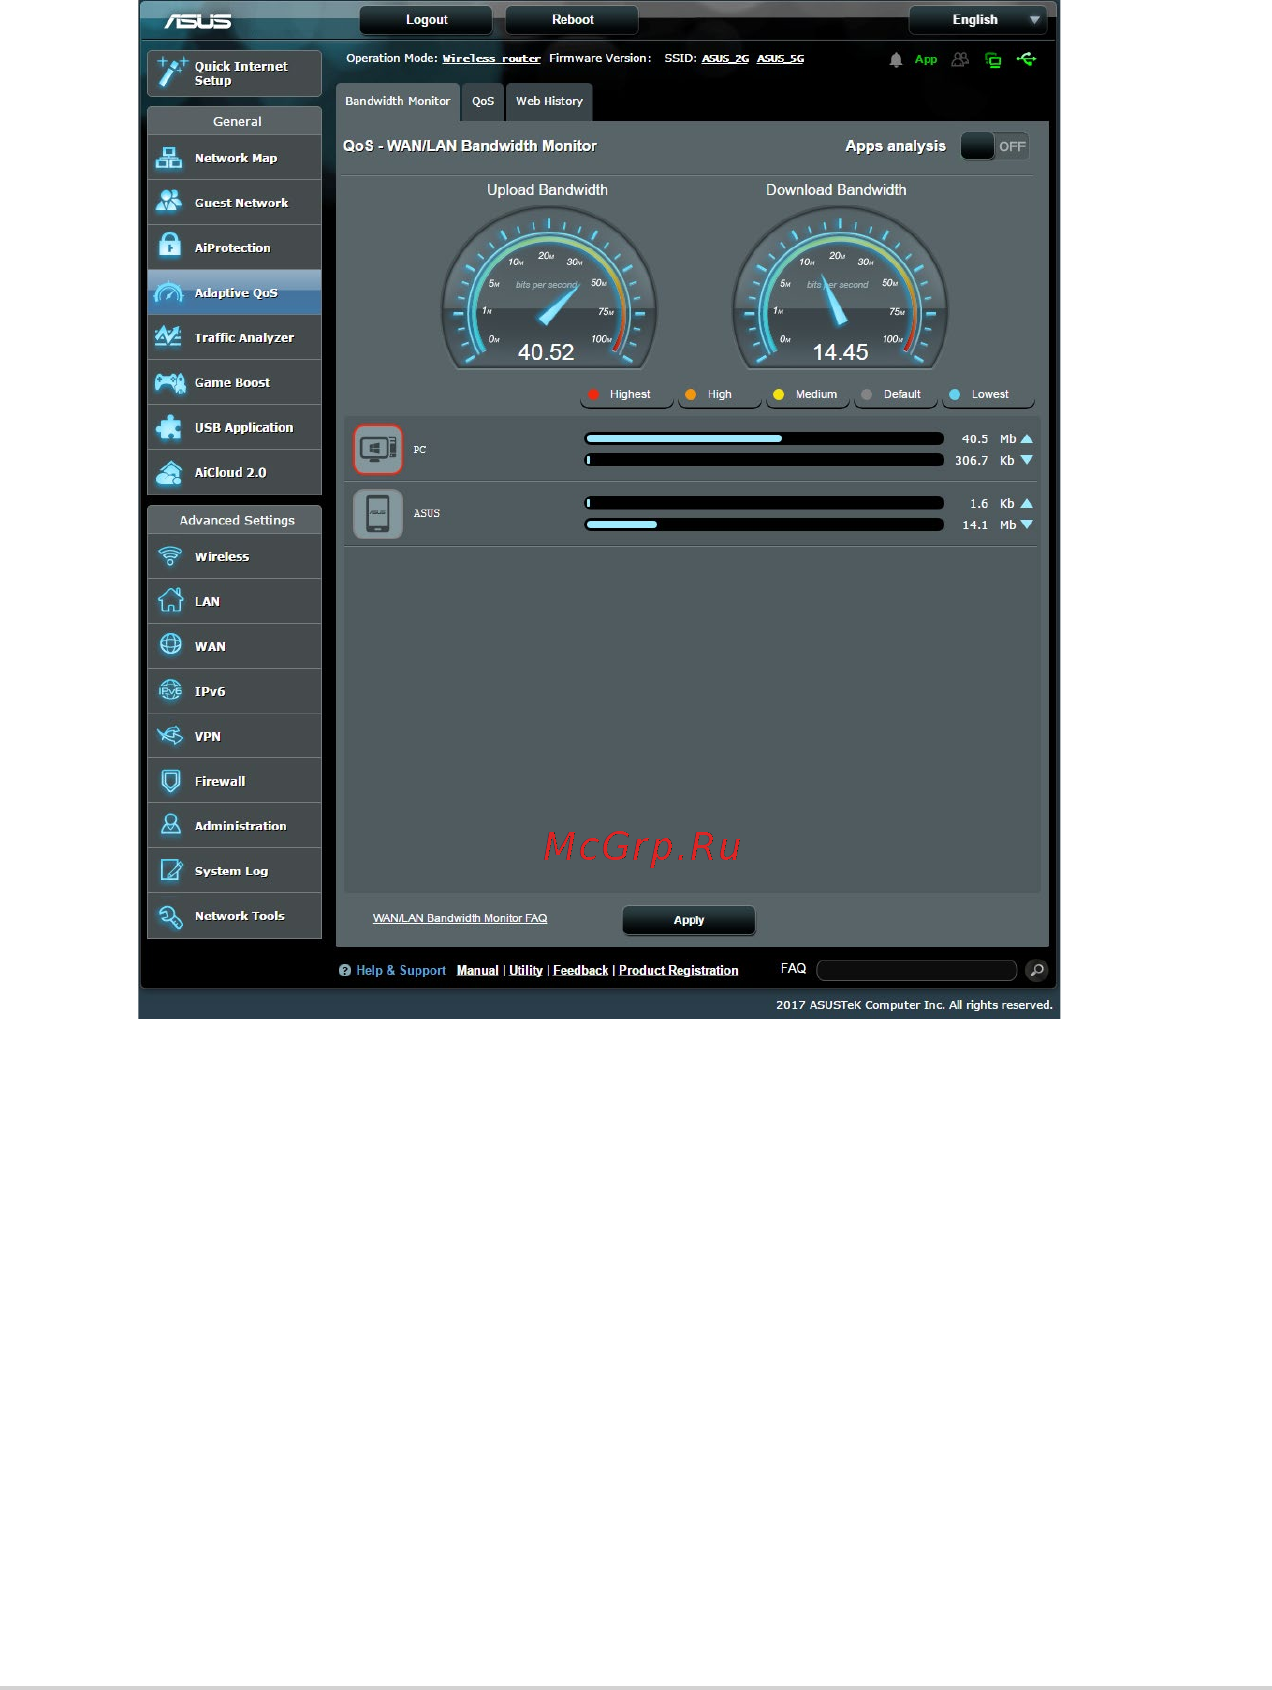Open the Network Map icon
Image resolution: width=1272 pixels, height=1690 pixels.
169,158
